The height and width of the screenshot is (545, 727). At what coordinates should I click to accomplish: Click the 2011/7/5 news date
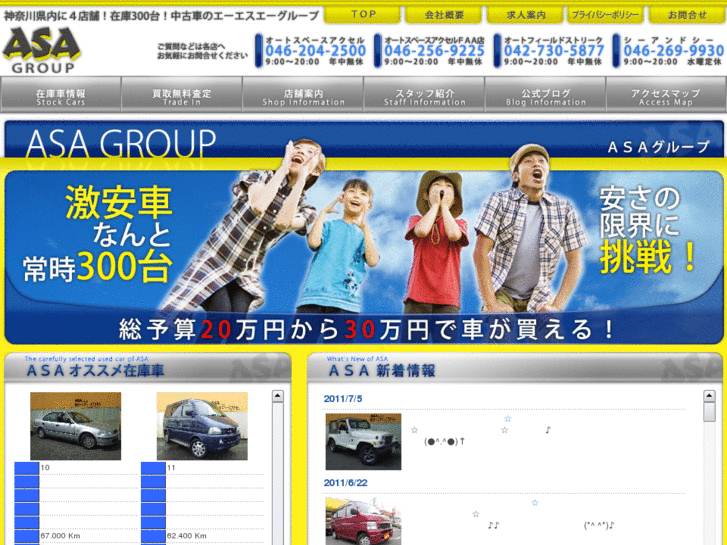click(x=343, y=399)
